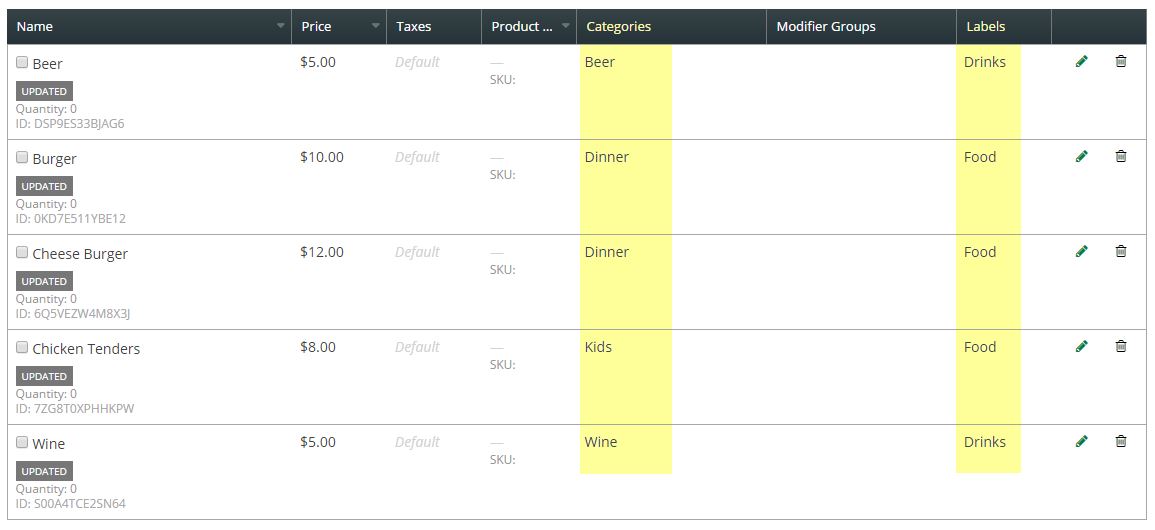
Task: Open the Product column dropdown arrow
Action: 566,26
